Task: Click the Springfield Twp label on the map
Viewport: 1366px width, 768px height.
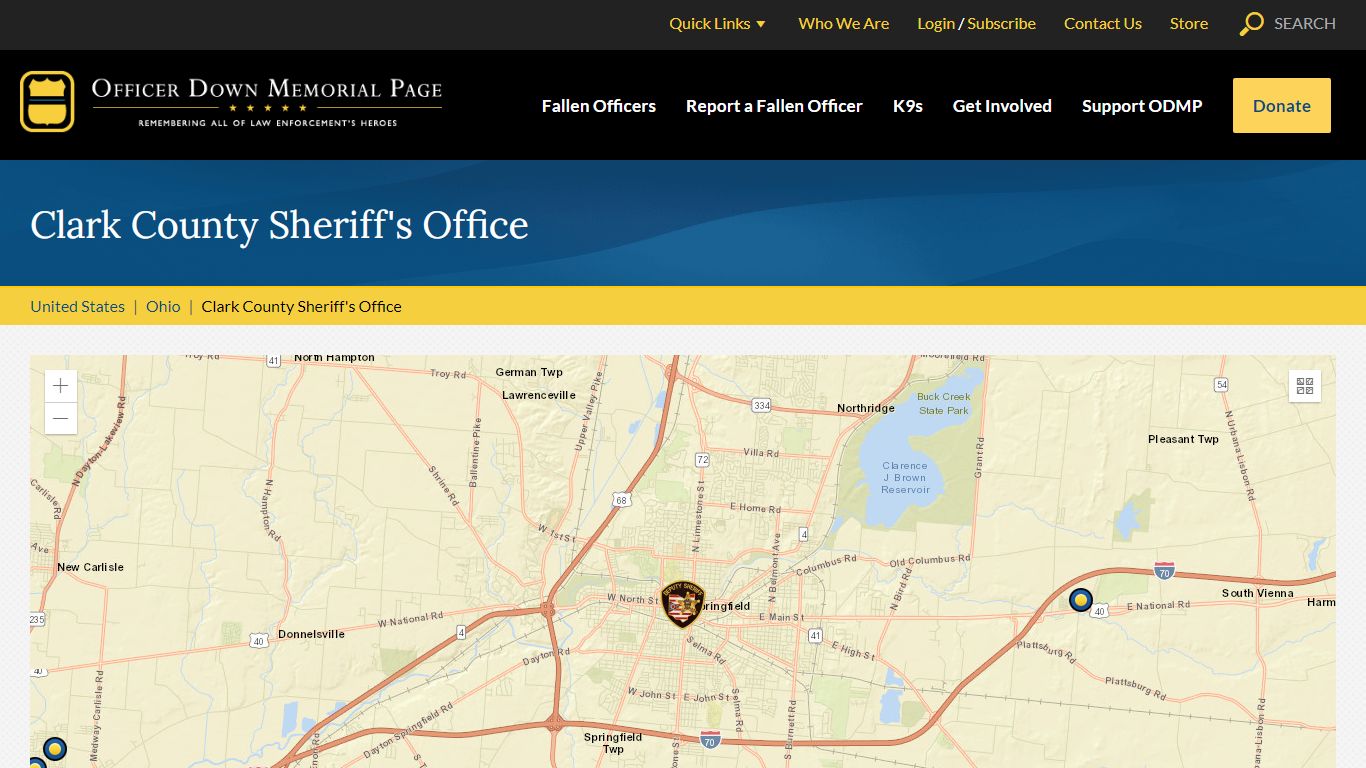Action: pyautogui.click(x=613, y=743)
